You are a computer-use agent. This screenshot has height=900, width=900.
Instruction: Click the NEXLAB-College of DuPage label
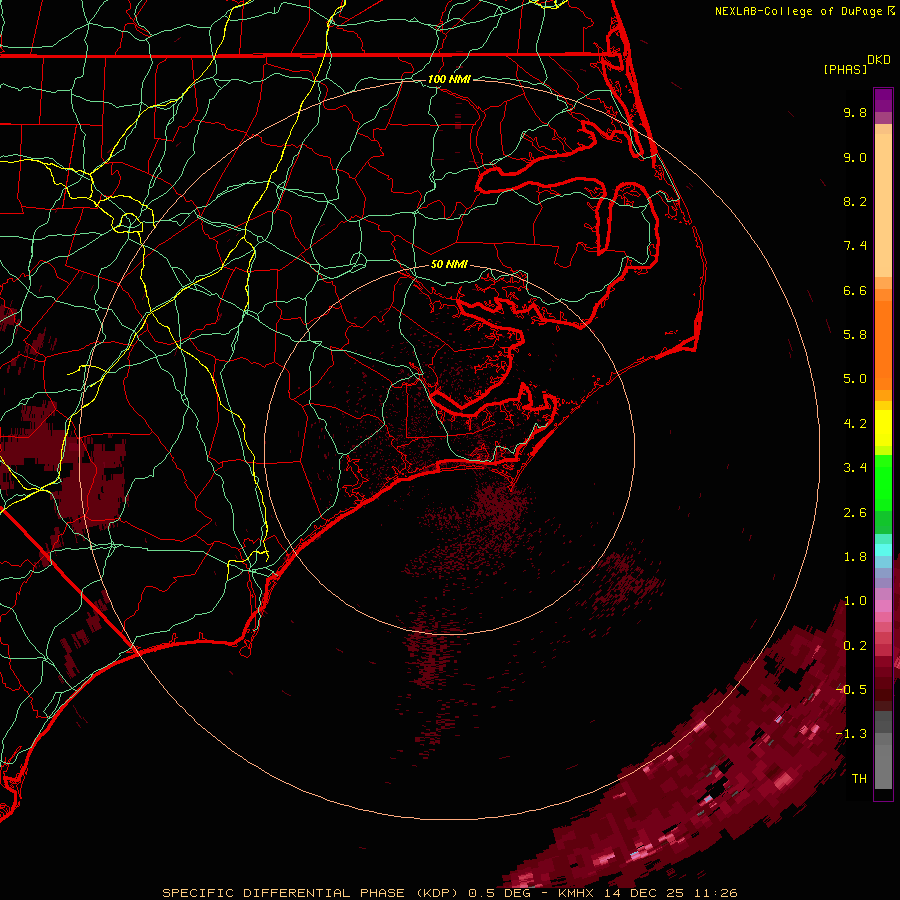click(x=798, y=11)
